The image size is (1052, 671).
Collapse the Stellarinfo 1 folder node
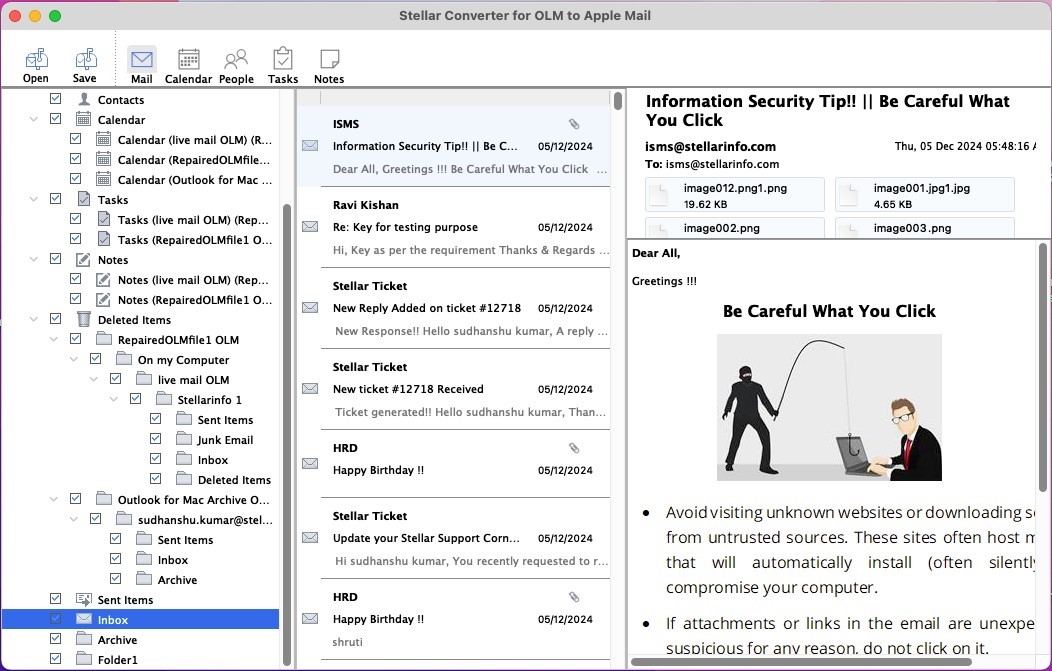(x=115, y=400)
